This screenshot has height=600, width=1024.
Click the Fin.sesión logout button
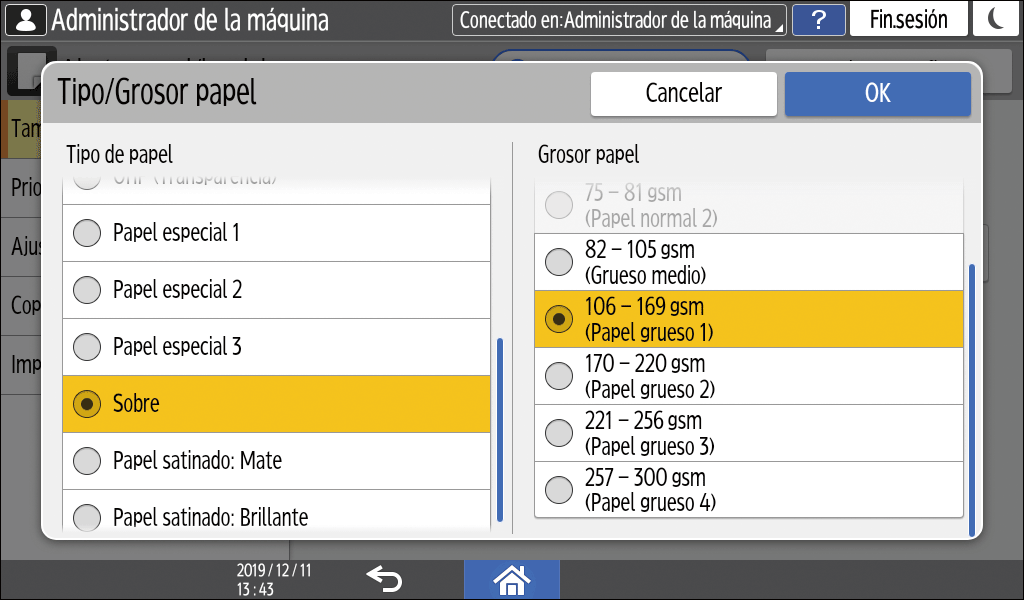(908, 20)
